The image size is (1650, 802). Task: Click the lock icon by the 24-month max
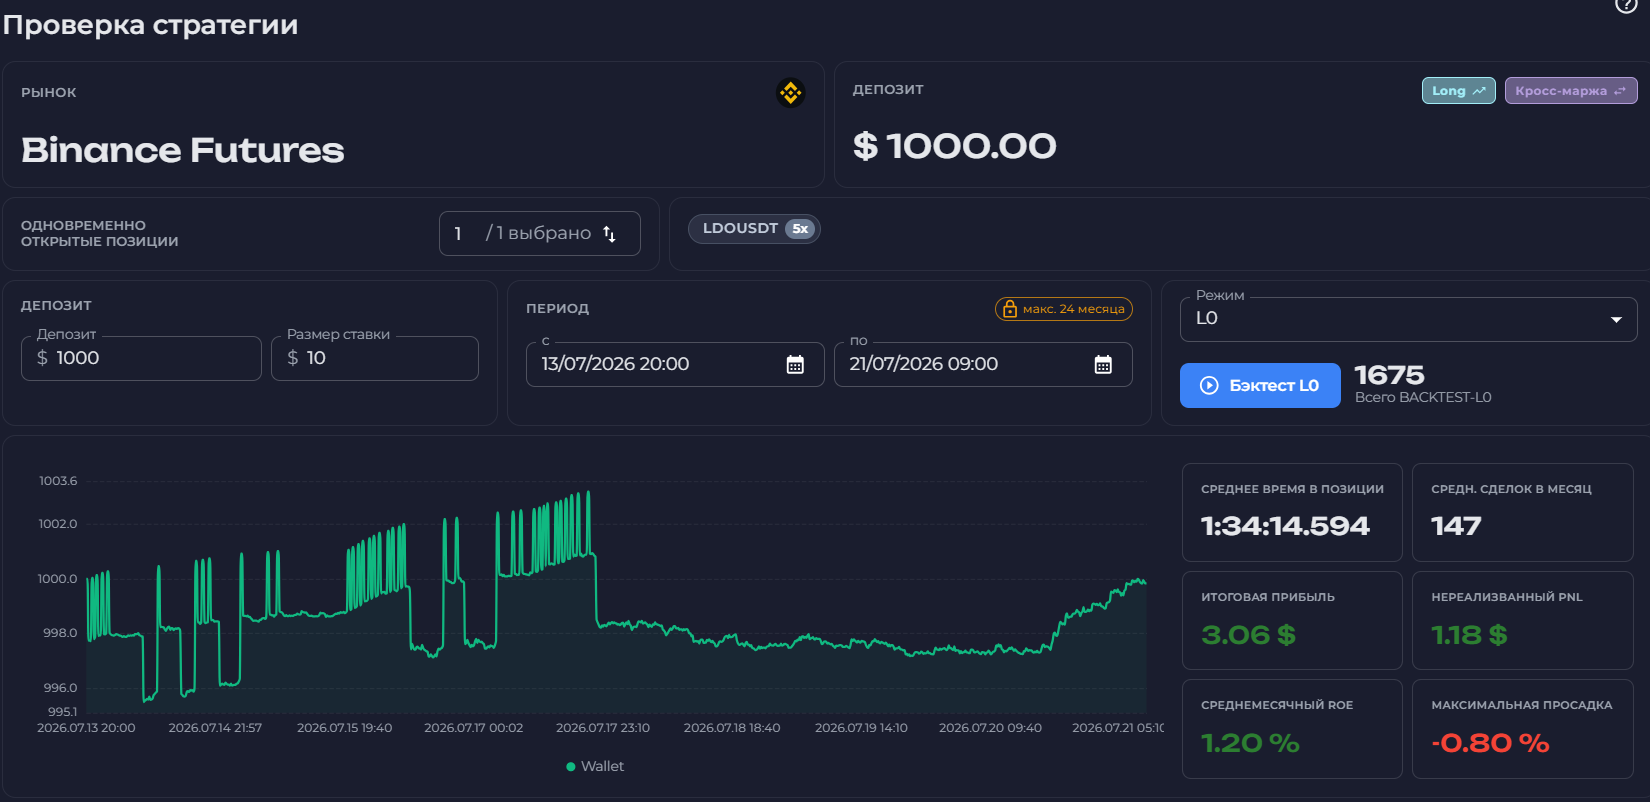[1009, 309]
